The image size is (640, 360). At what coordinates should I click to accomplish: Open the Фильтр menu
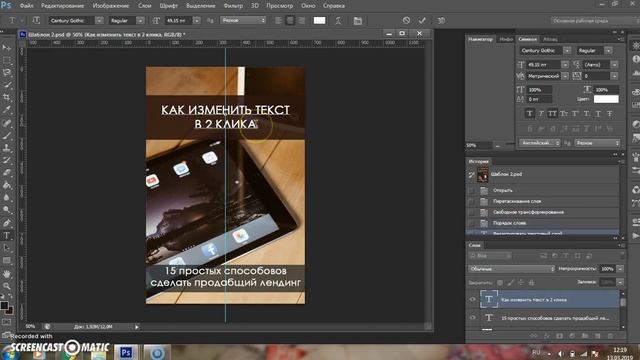(233, 6)
